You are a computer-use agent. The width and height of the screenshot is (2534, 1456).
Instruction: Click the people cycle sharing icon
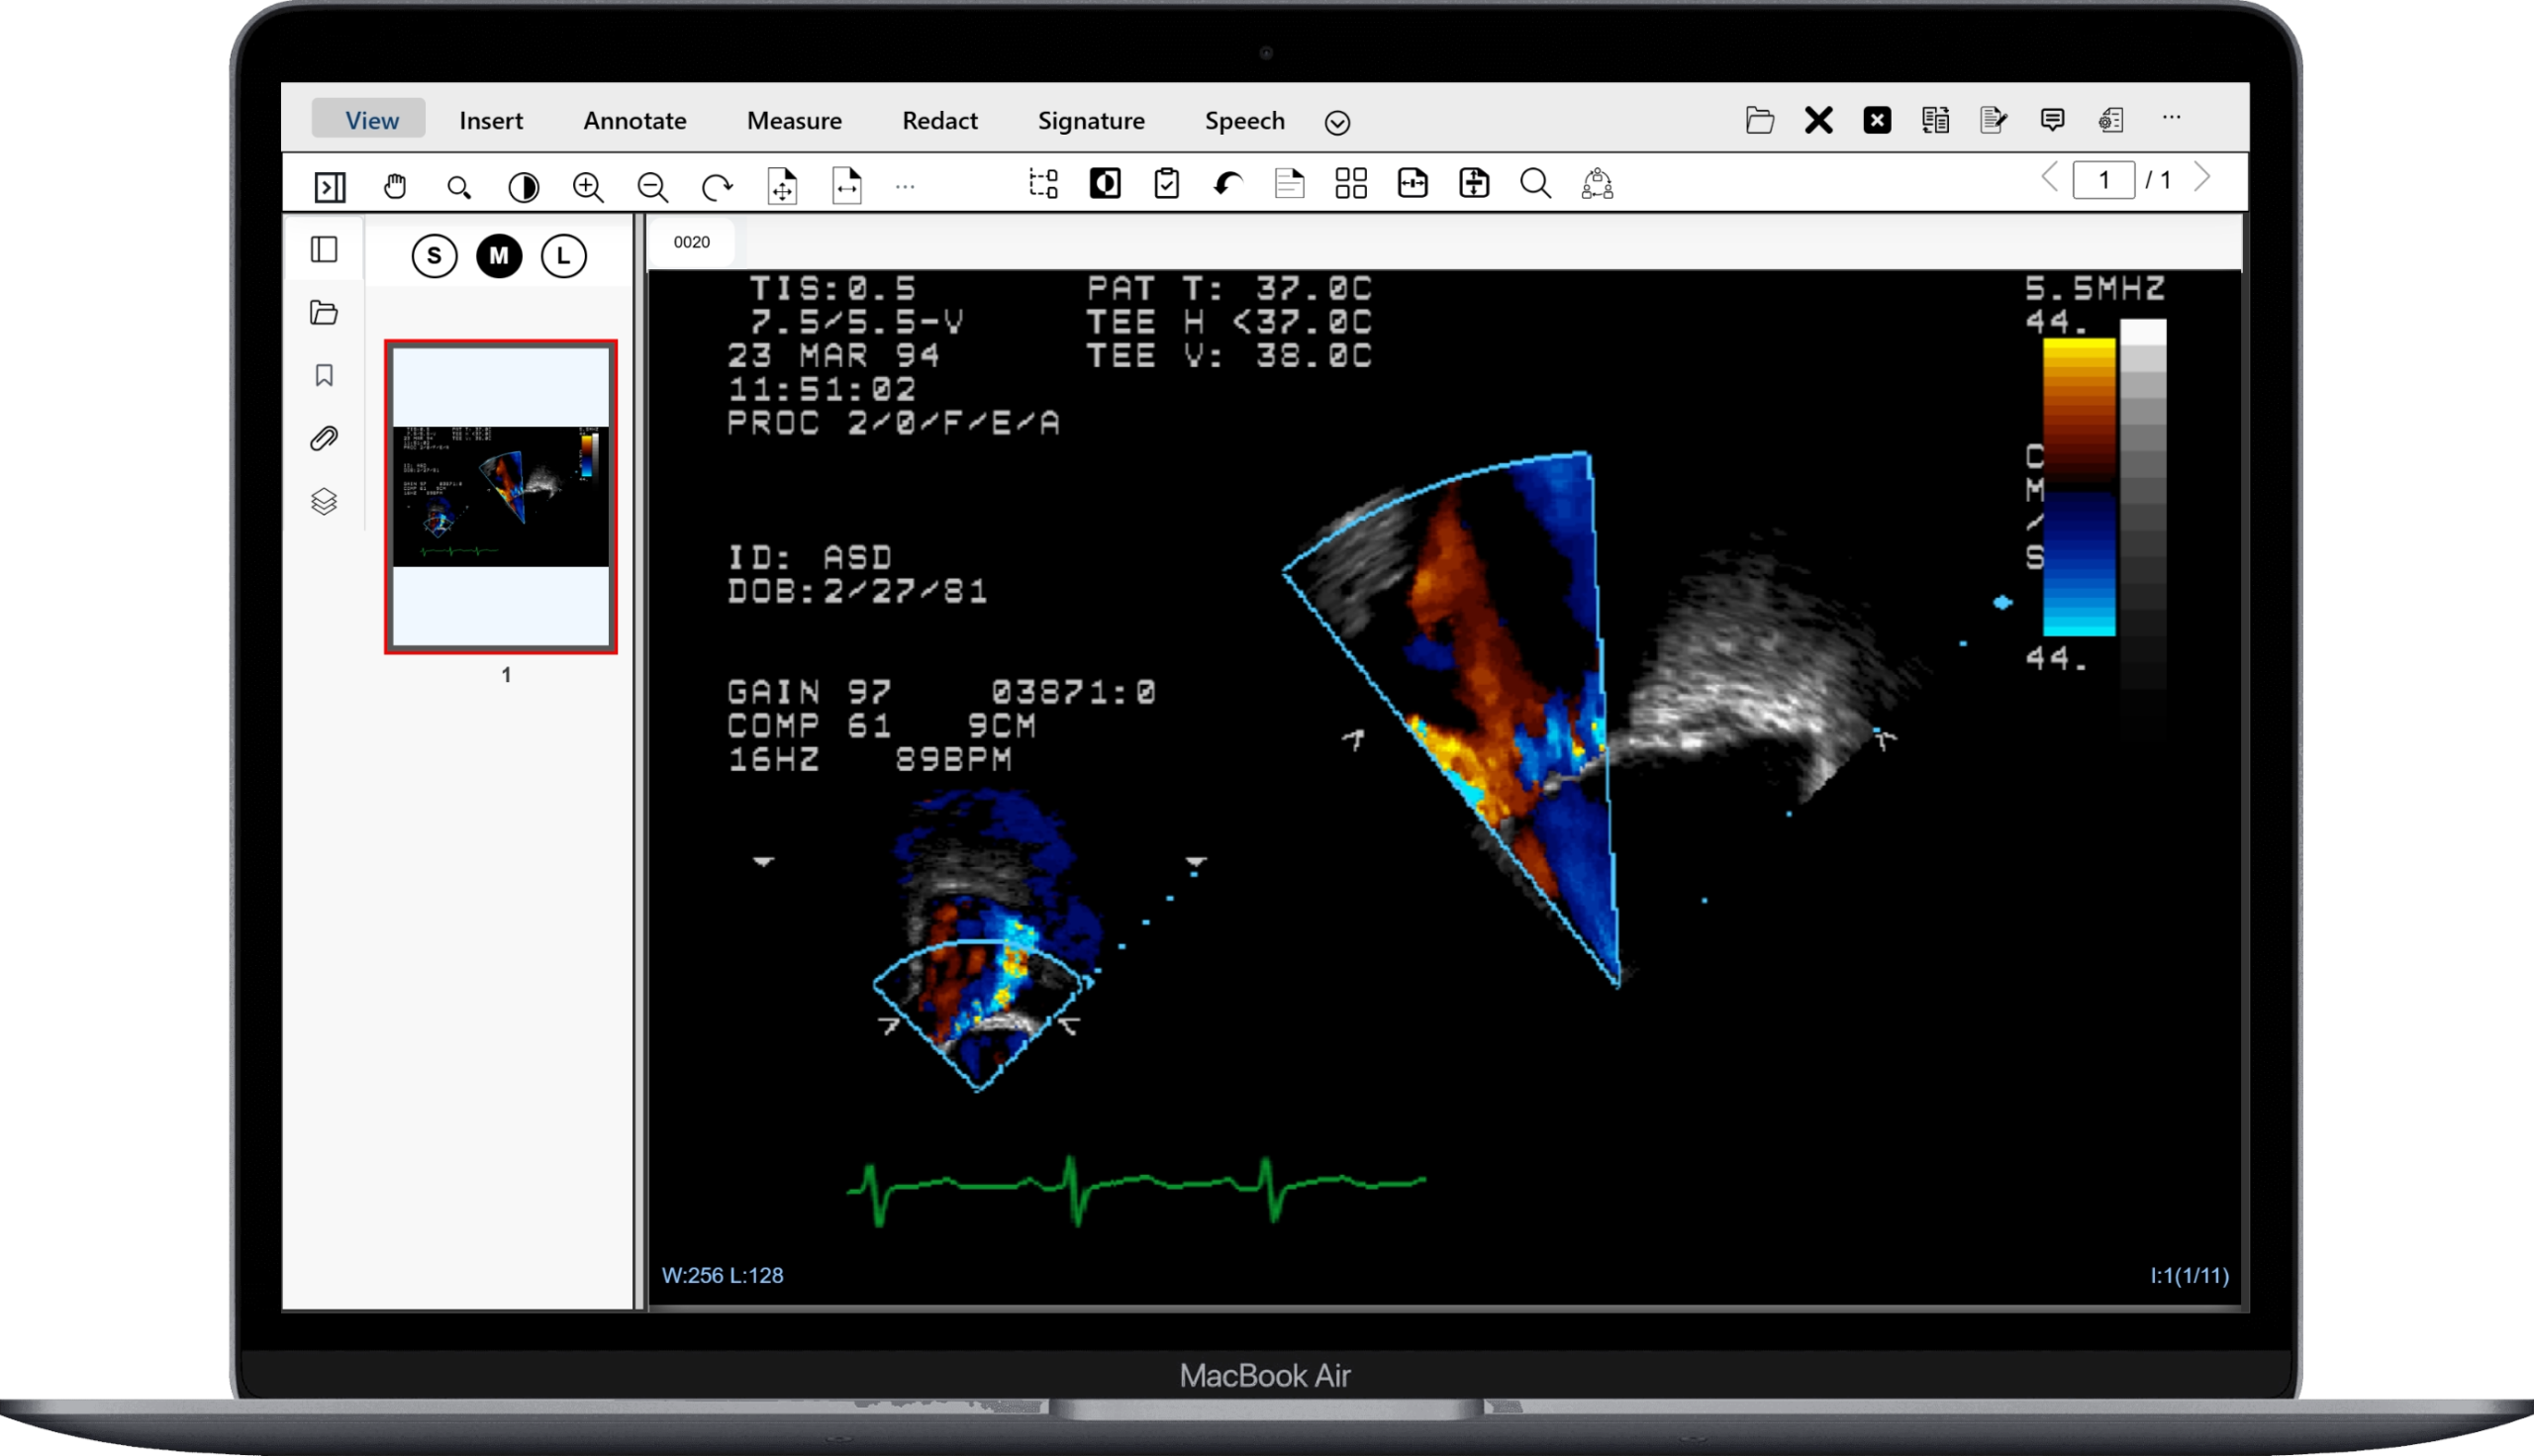pyautogui.click(x=1597, y=183)
